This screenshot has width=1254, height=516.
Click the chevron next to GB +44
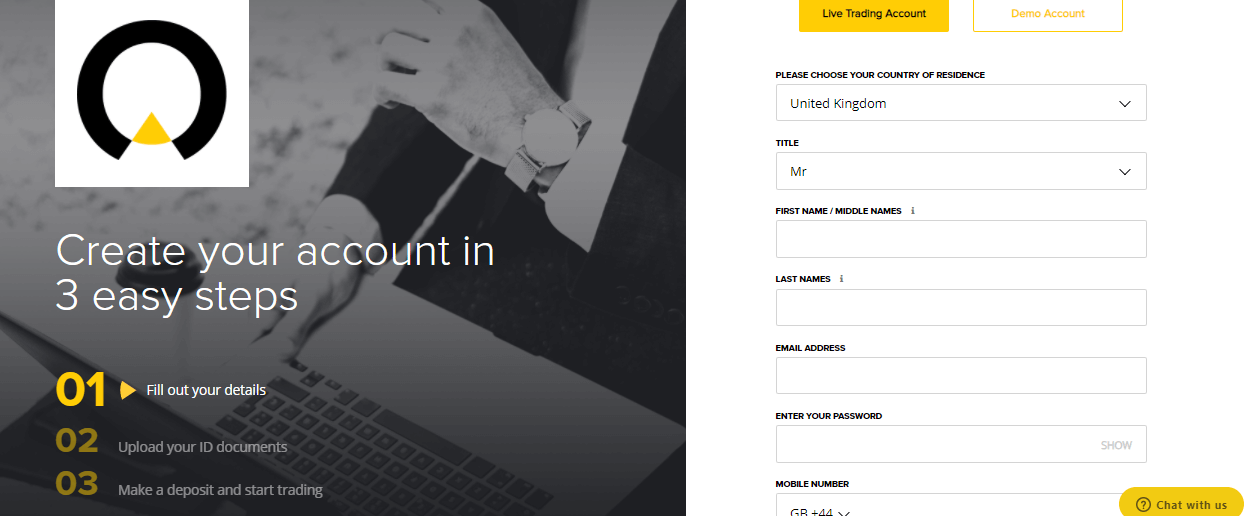tap(844, 512)
